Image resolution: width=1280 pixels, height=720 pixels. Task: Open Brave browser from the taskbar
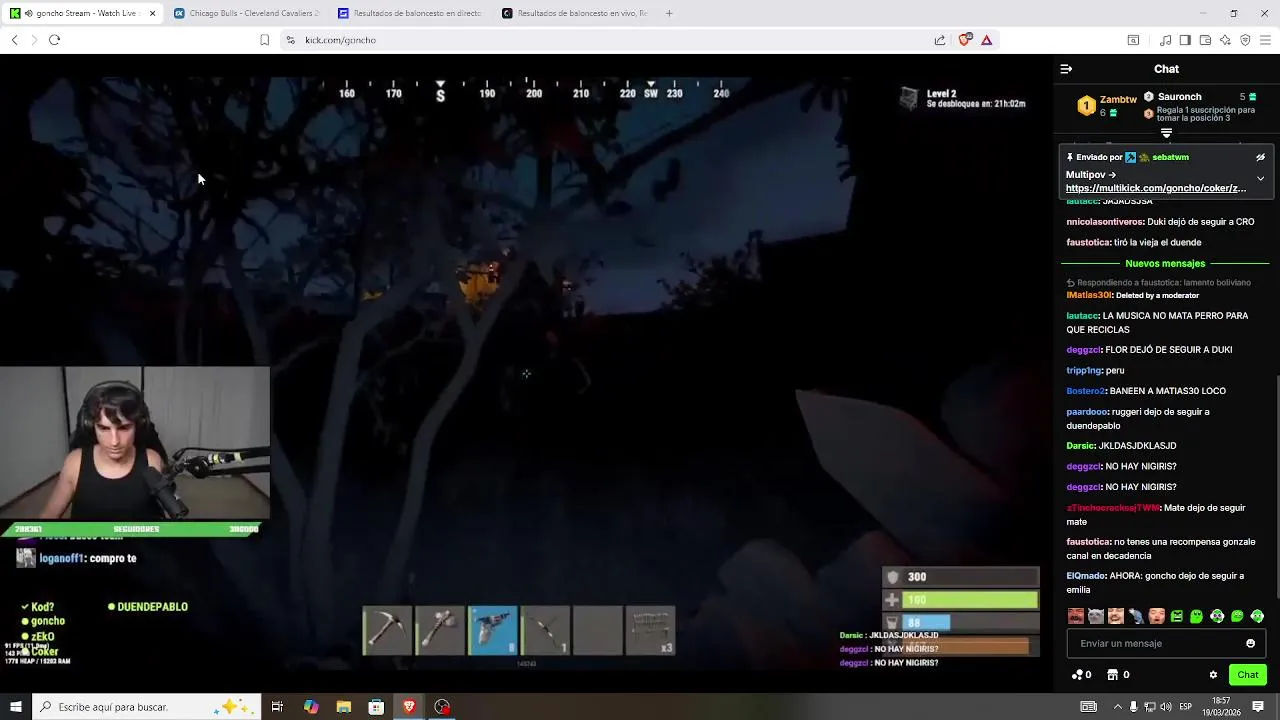(x=409, y=707)
